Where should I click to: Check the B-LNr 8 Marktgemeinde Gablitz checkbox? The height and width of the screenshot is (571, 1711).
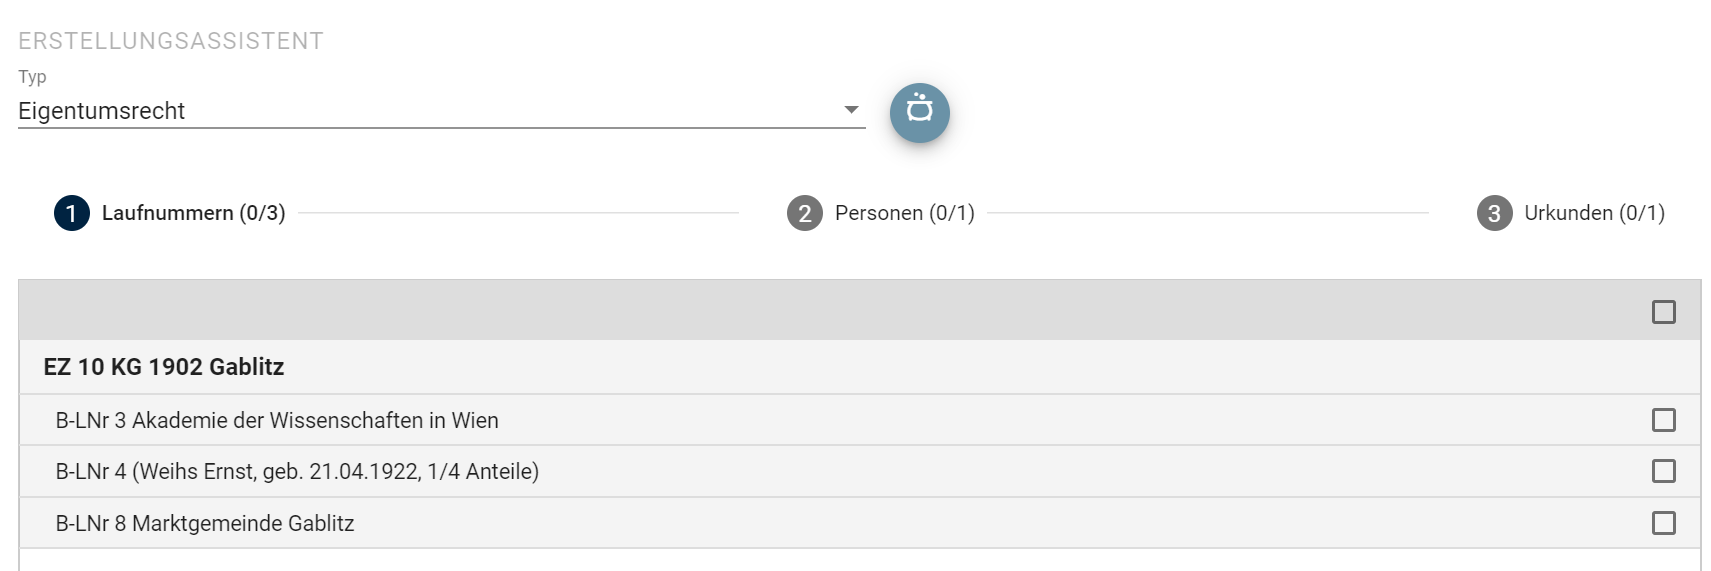click(1664, 523)
